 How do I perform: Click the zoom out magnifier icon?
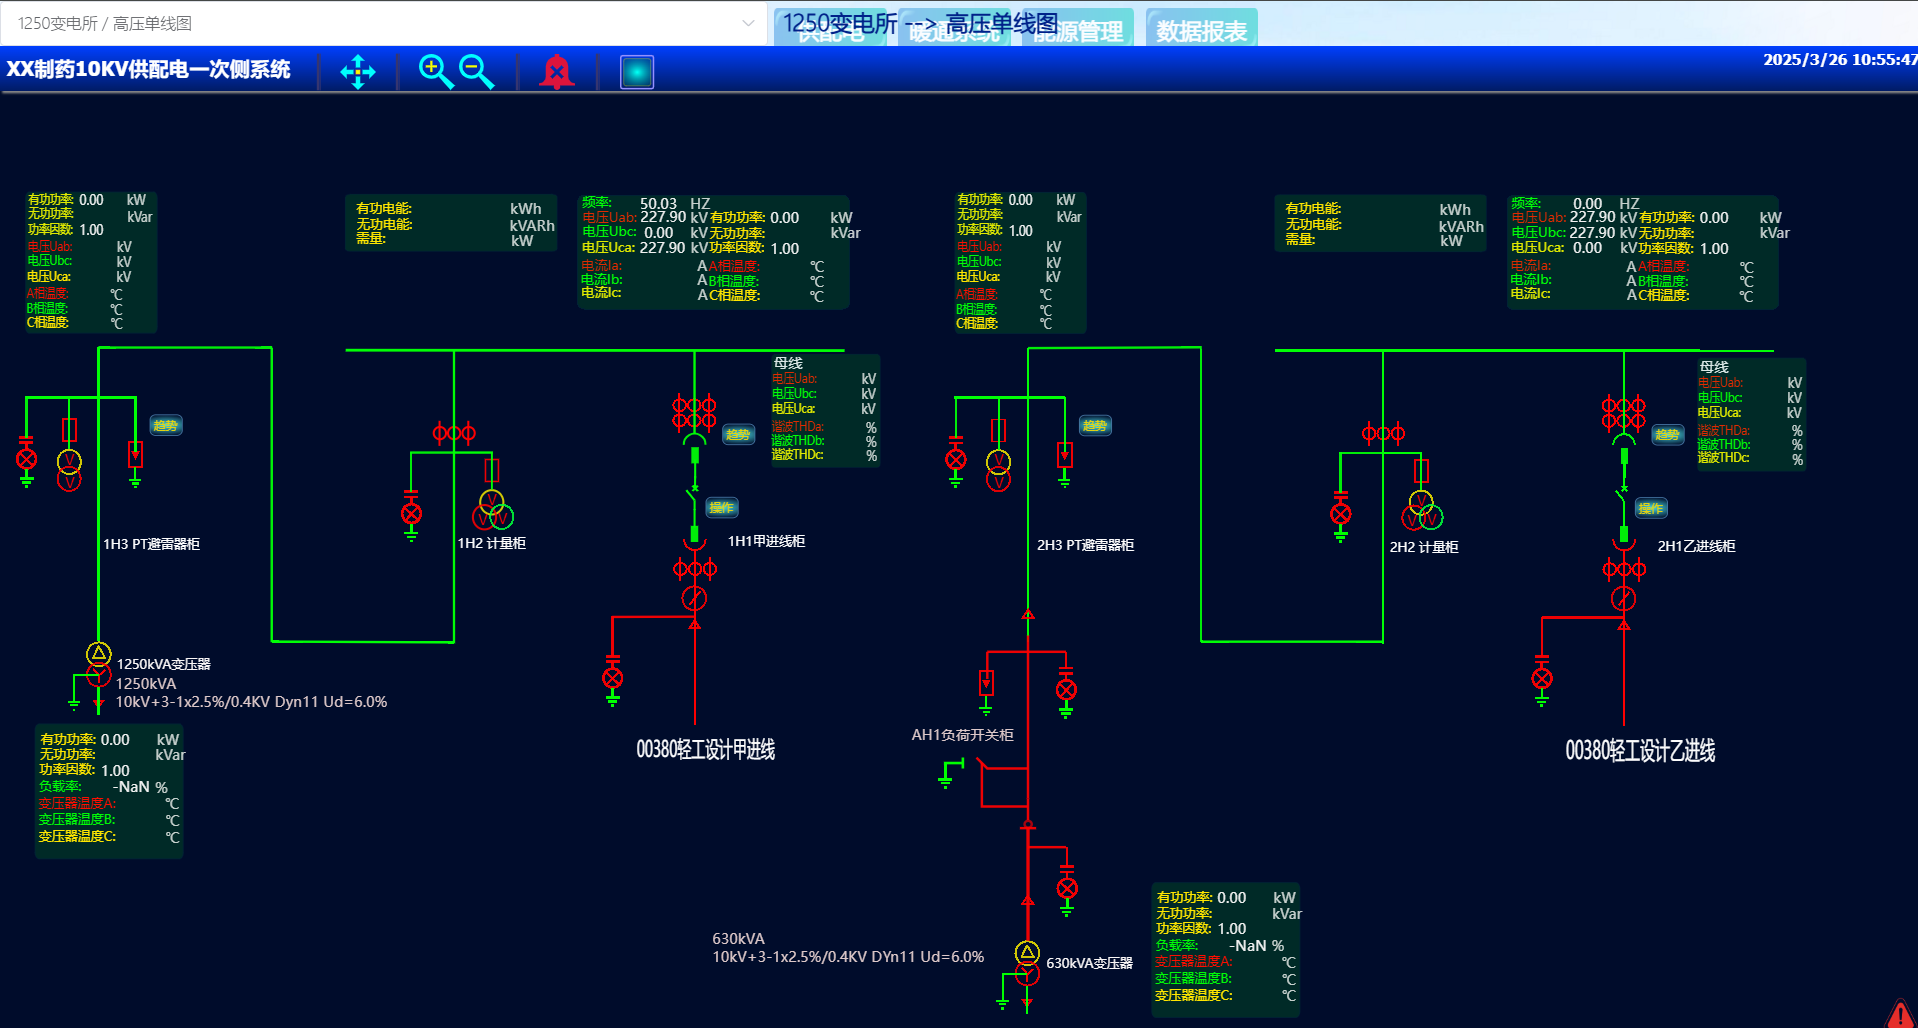pyautogui.click(x=476, y=71)
